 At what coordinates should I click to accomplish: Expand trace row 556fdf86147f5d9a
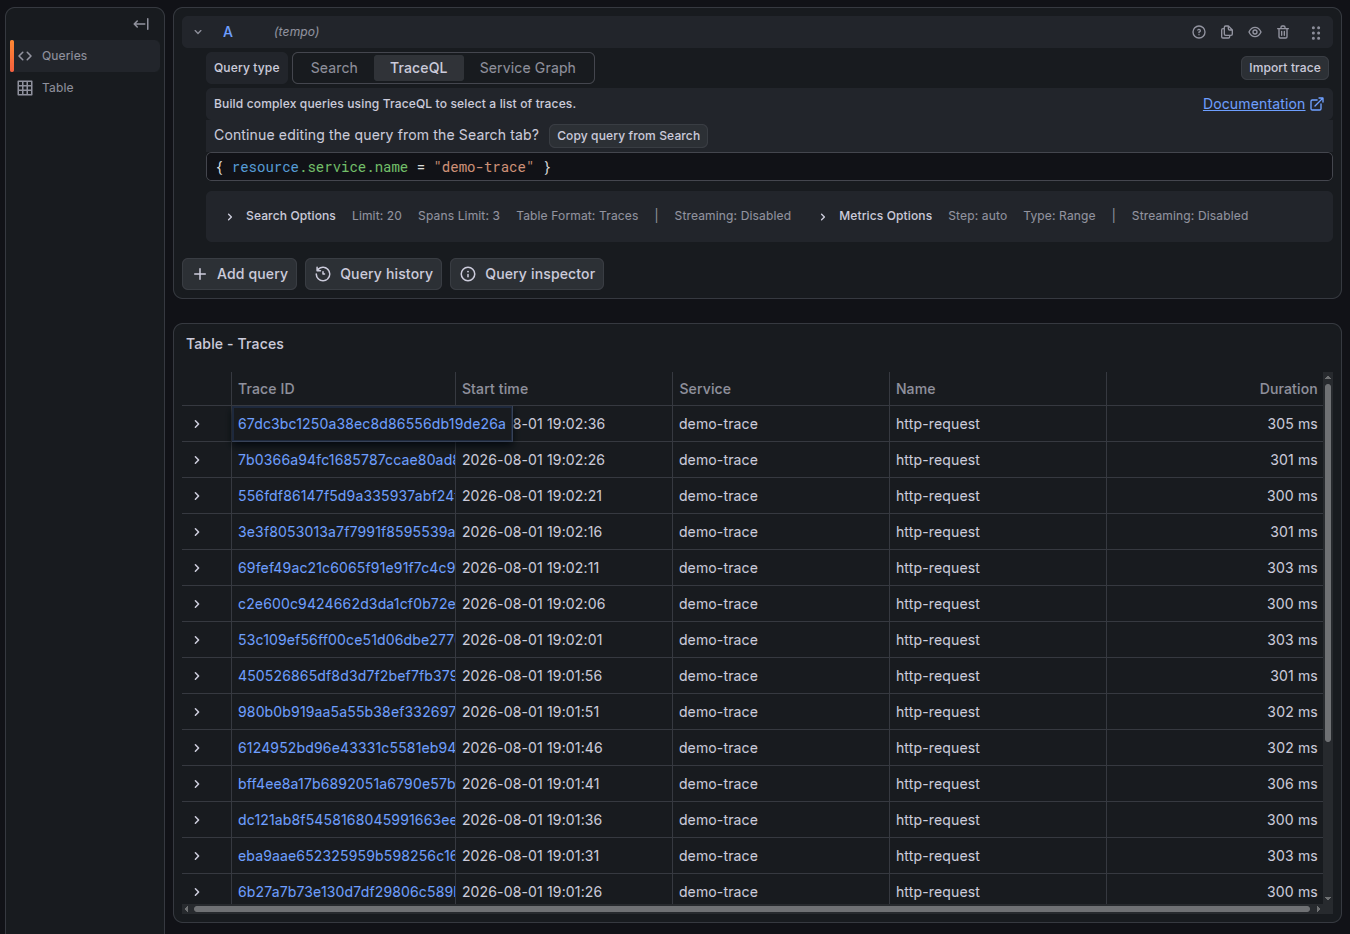click(197, 496)
